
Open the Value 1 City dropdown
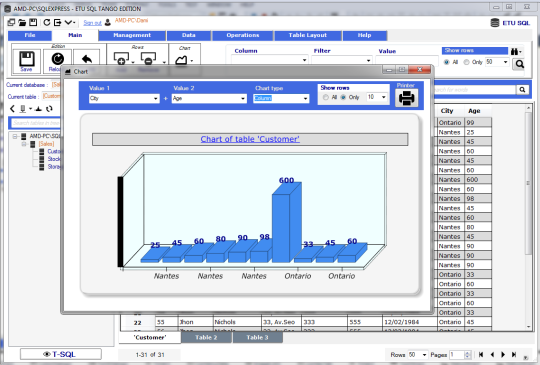pos(124,98)
